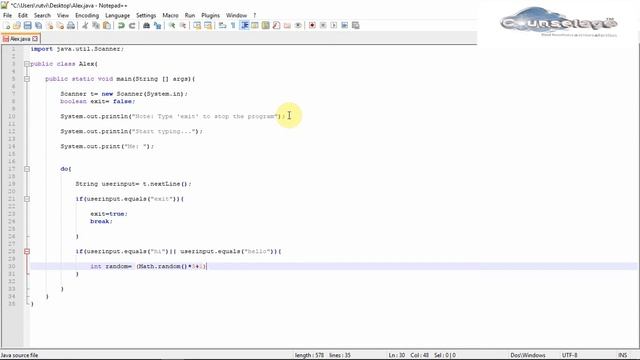The height and width of the screenshot is (360, 640).
Task: Click the Paste clipboard icon
Action: [x=107, y=25]
